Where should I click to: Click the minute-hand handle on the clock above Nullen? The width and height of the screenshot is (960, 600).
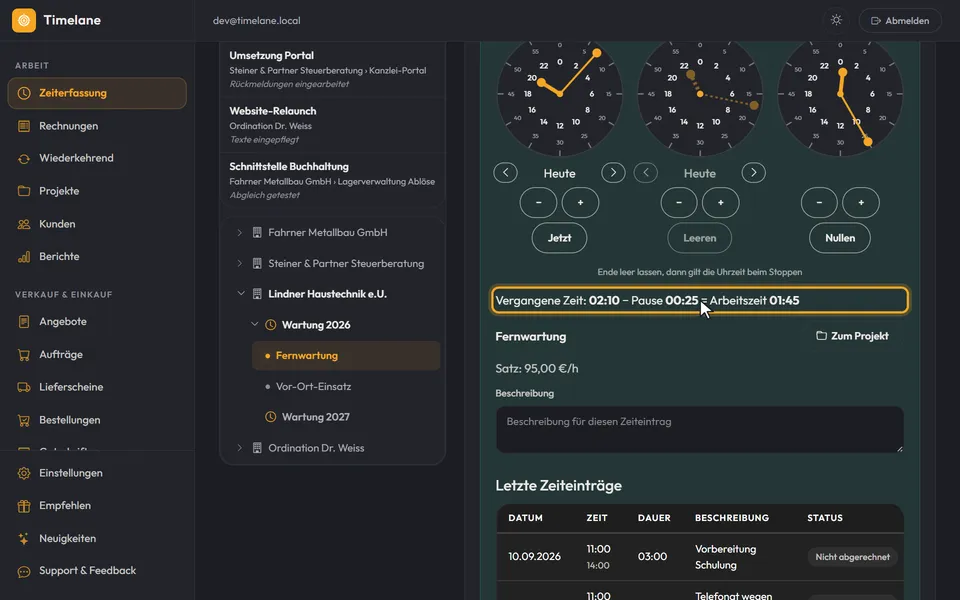868,141
